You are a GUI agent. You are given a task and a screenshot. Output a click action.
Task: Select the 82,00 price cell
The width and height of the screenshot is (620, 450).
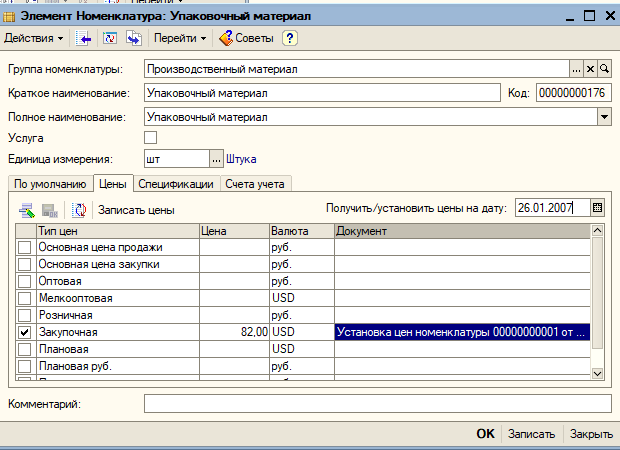click(x=234, y=332)
